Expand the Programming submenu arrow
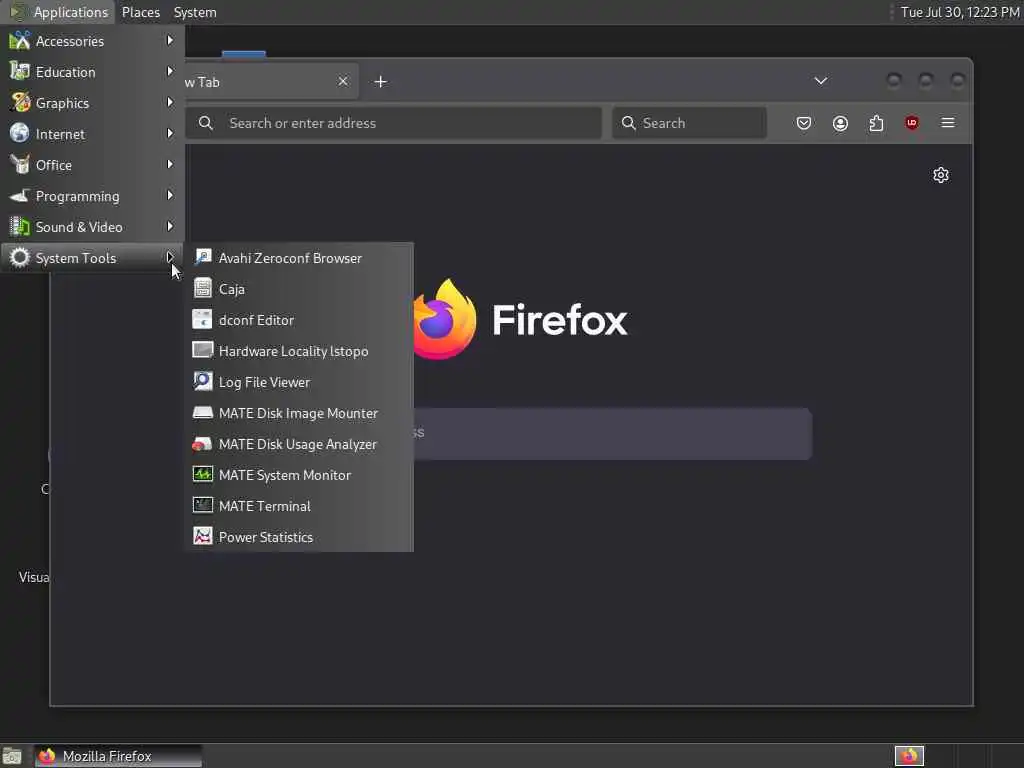 [x=170, y=195]
